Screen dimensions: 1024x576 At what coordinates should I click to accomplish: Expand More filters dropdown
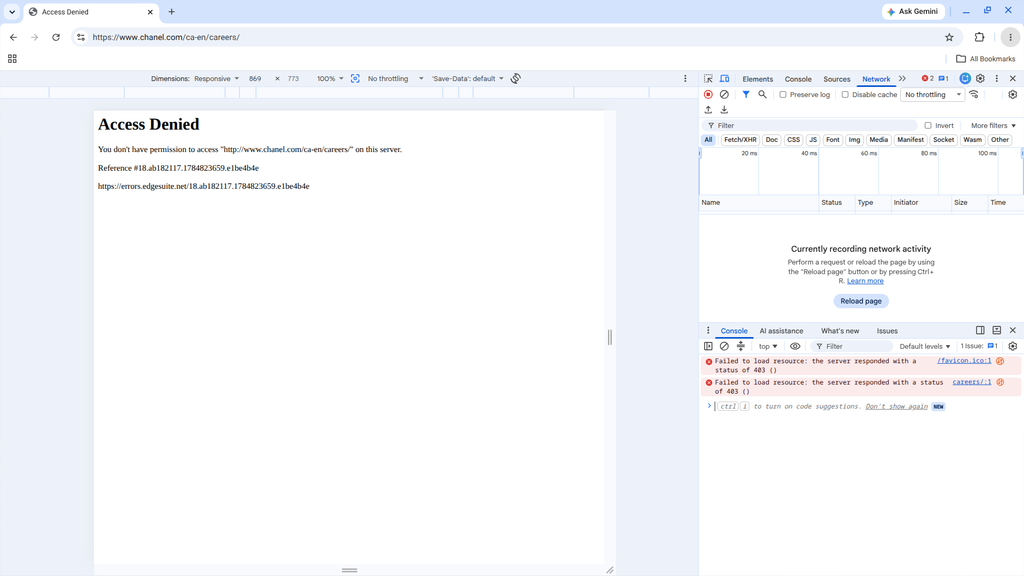[993, 125]
